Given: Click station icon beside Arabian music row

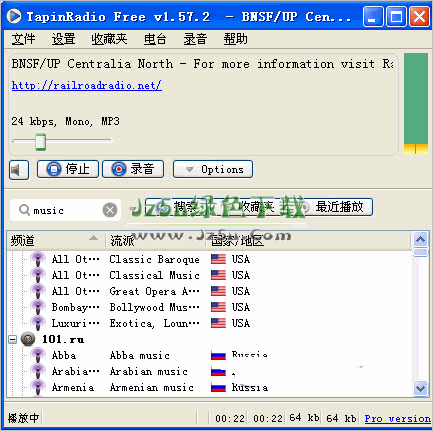Looking at the screenshot, I should click(38, 371).
